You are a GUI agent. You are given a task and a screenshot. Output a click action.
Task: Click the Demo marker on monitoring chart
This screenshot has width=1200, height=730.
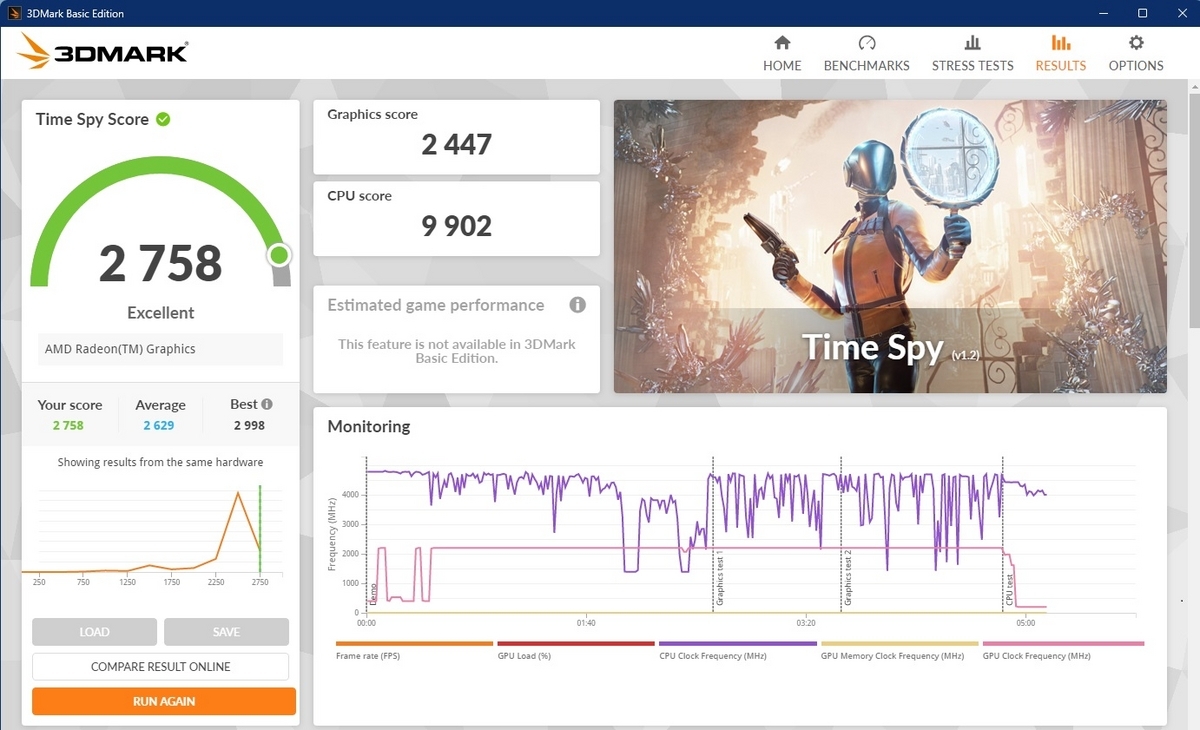tap(375, 594)
